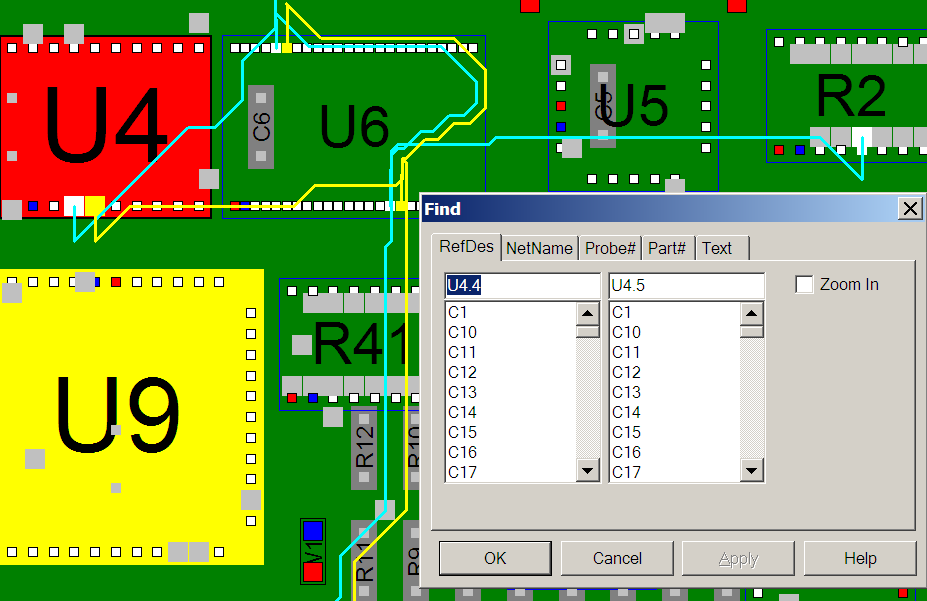The height and width of the screenshot is (601, 927).
Task: Click the U4.5 reference input field
Action: coord(686,285)
